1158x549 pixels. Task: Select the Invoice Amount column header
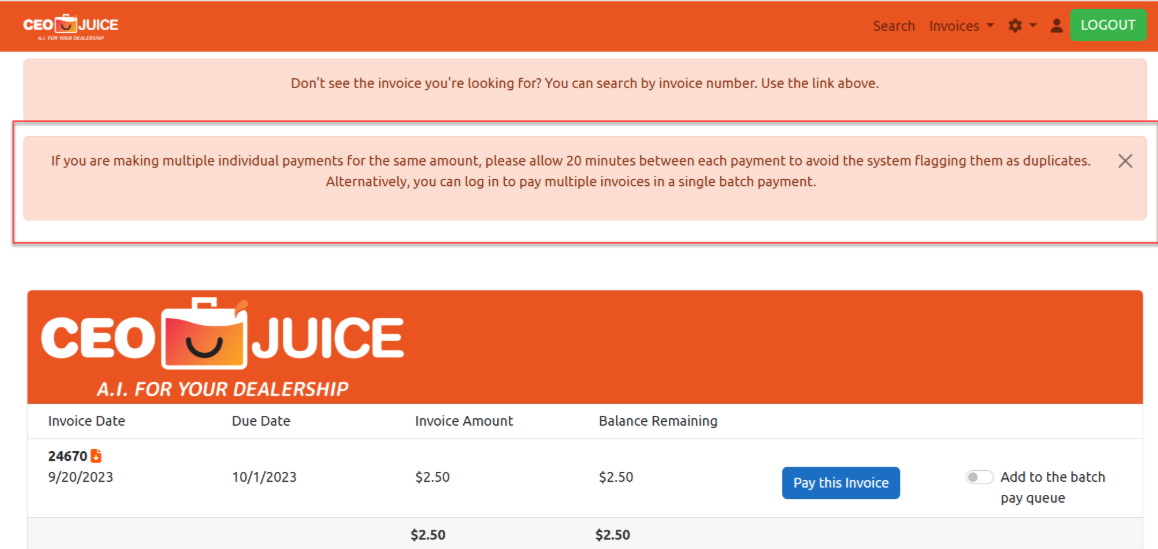point(464,421)
